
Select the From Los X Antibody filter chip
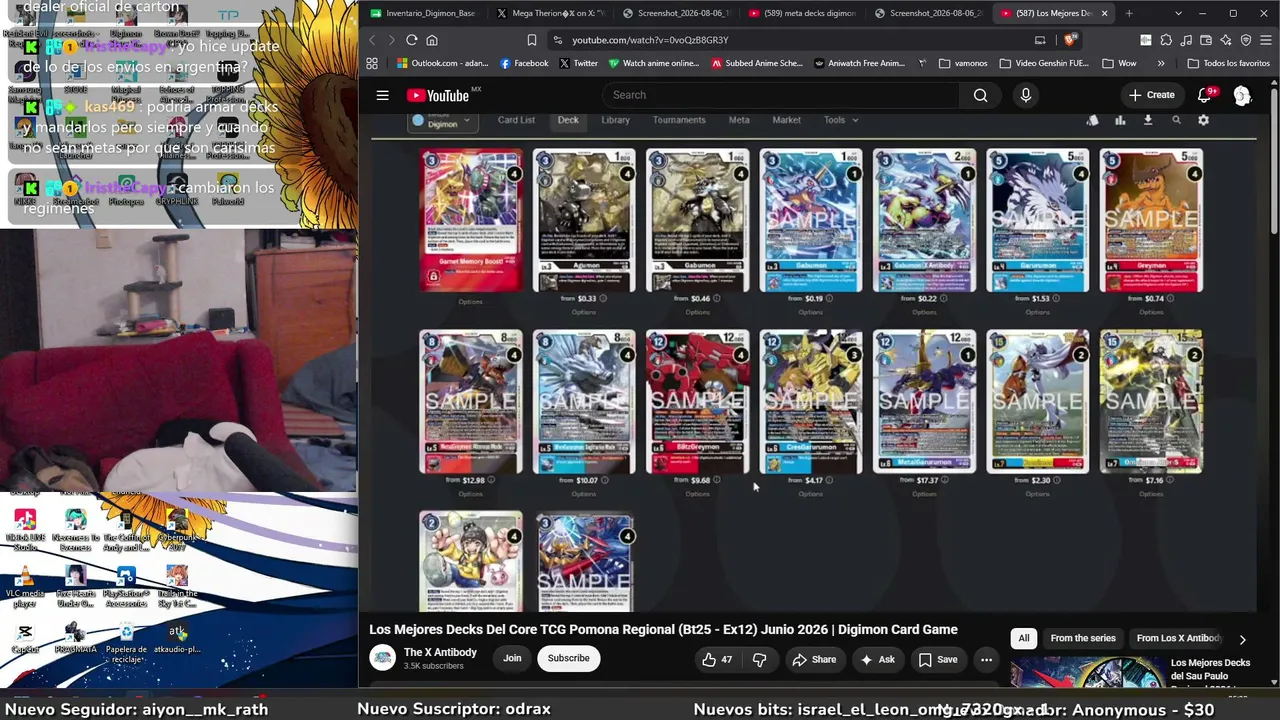coord(1179,638)
